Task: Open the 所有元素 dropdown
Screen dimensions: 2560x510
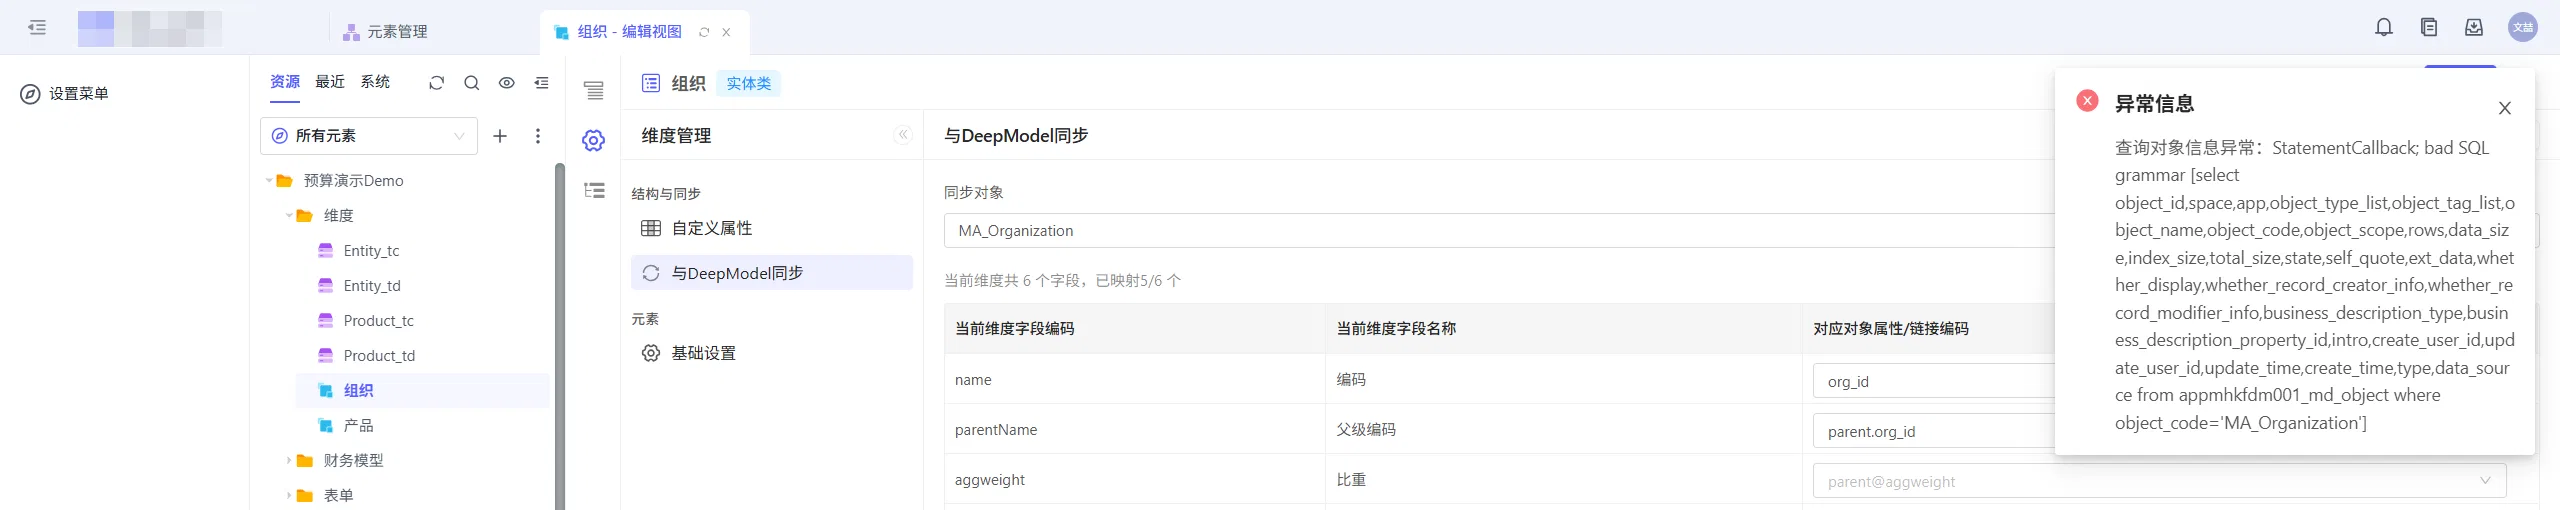Action: [369, 136]
